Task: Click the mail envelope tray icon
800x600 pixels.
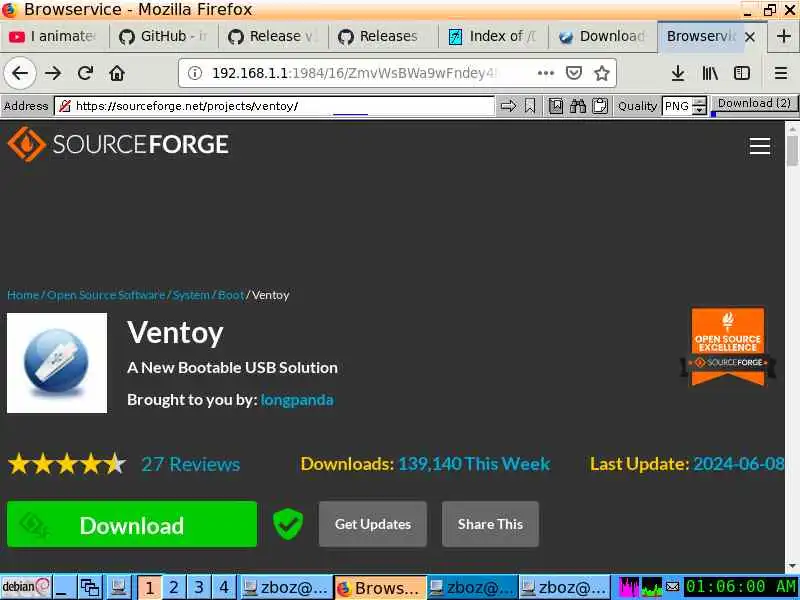Action: coord(672,587)
